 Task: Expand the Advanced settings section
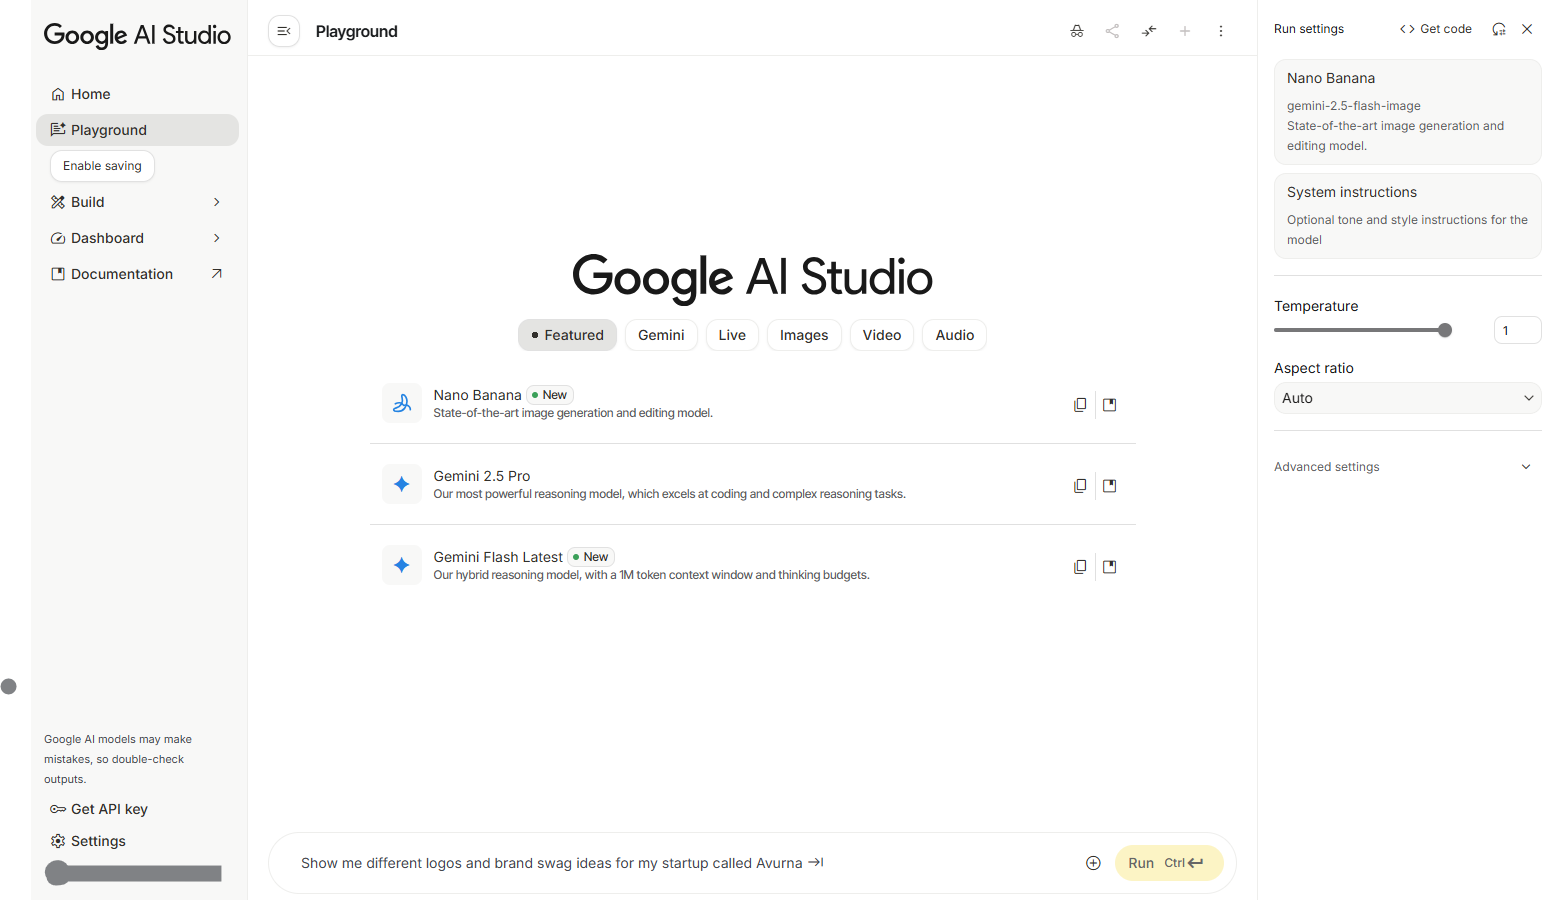pos(1402,467)
